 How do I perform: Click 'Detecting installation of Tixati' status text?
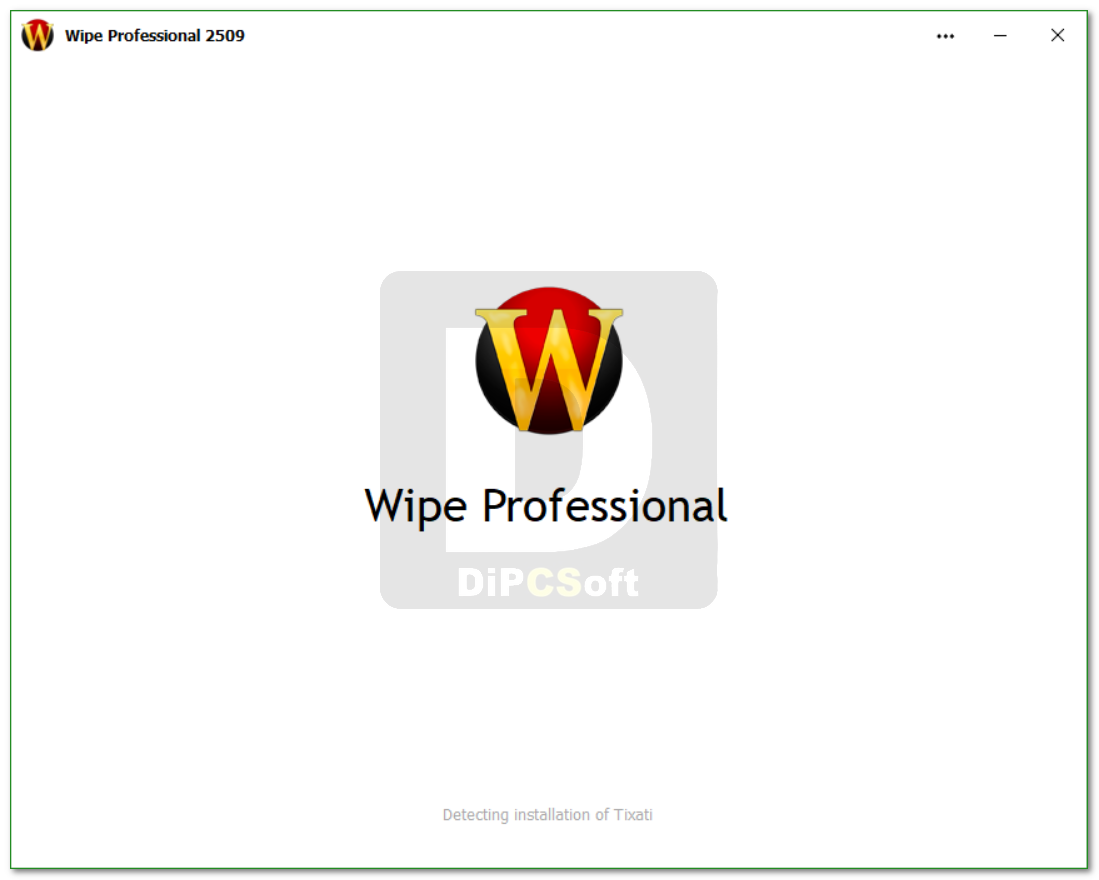pyautogui.click(x=547, y=815)
